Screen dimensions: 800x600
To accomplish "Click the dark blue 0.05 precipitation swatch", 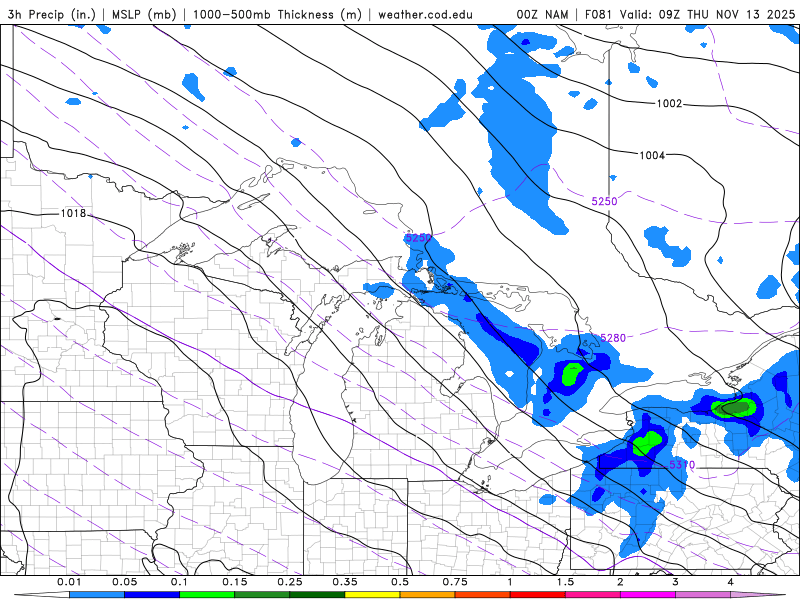I will coord(152,595).
